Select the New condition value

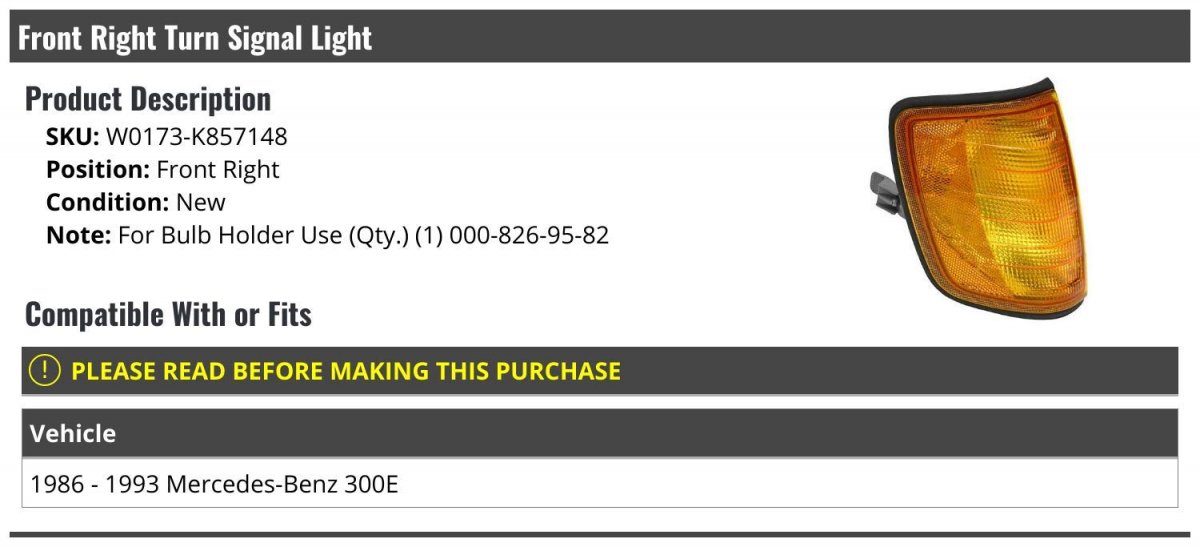coord(201,202)
